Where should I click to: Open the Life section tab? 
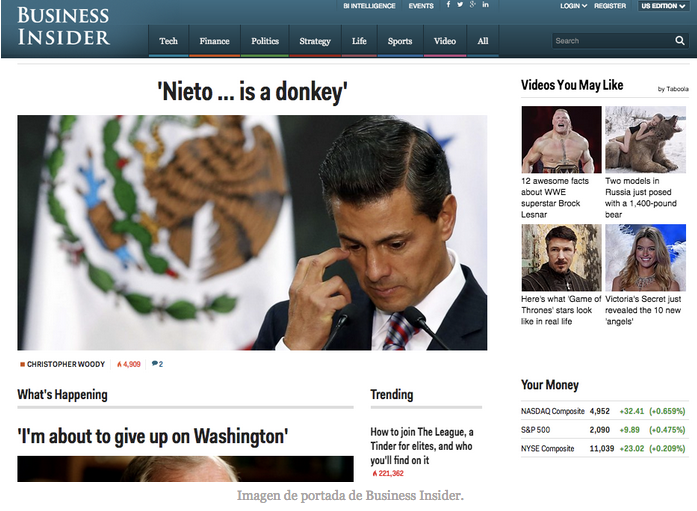359,41
